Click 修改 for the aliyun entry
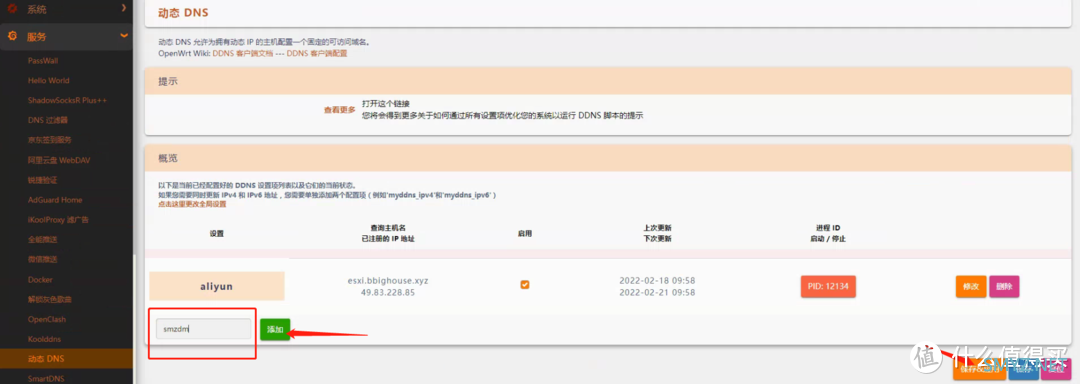The height and width of the screenshot is (384, 1080). pyautogui.click(x=970, y=286)
